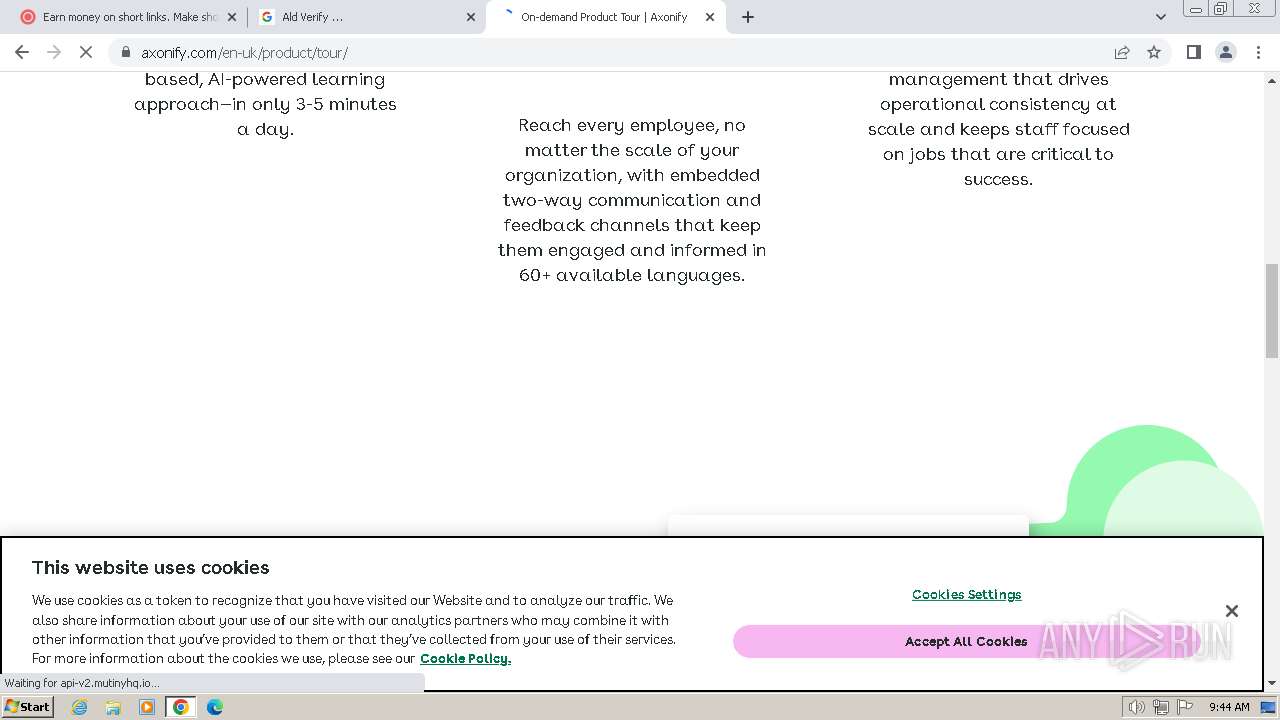Click the scrollbar down arrow
The image size is (1280, 720).
coord(1272,684)
